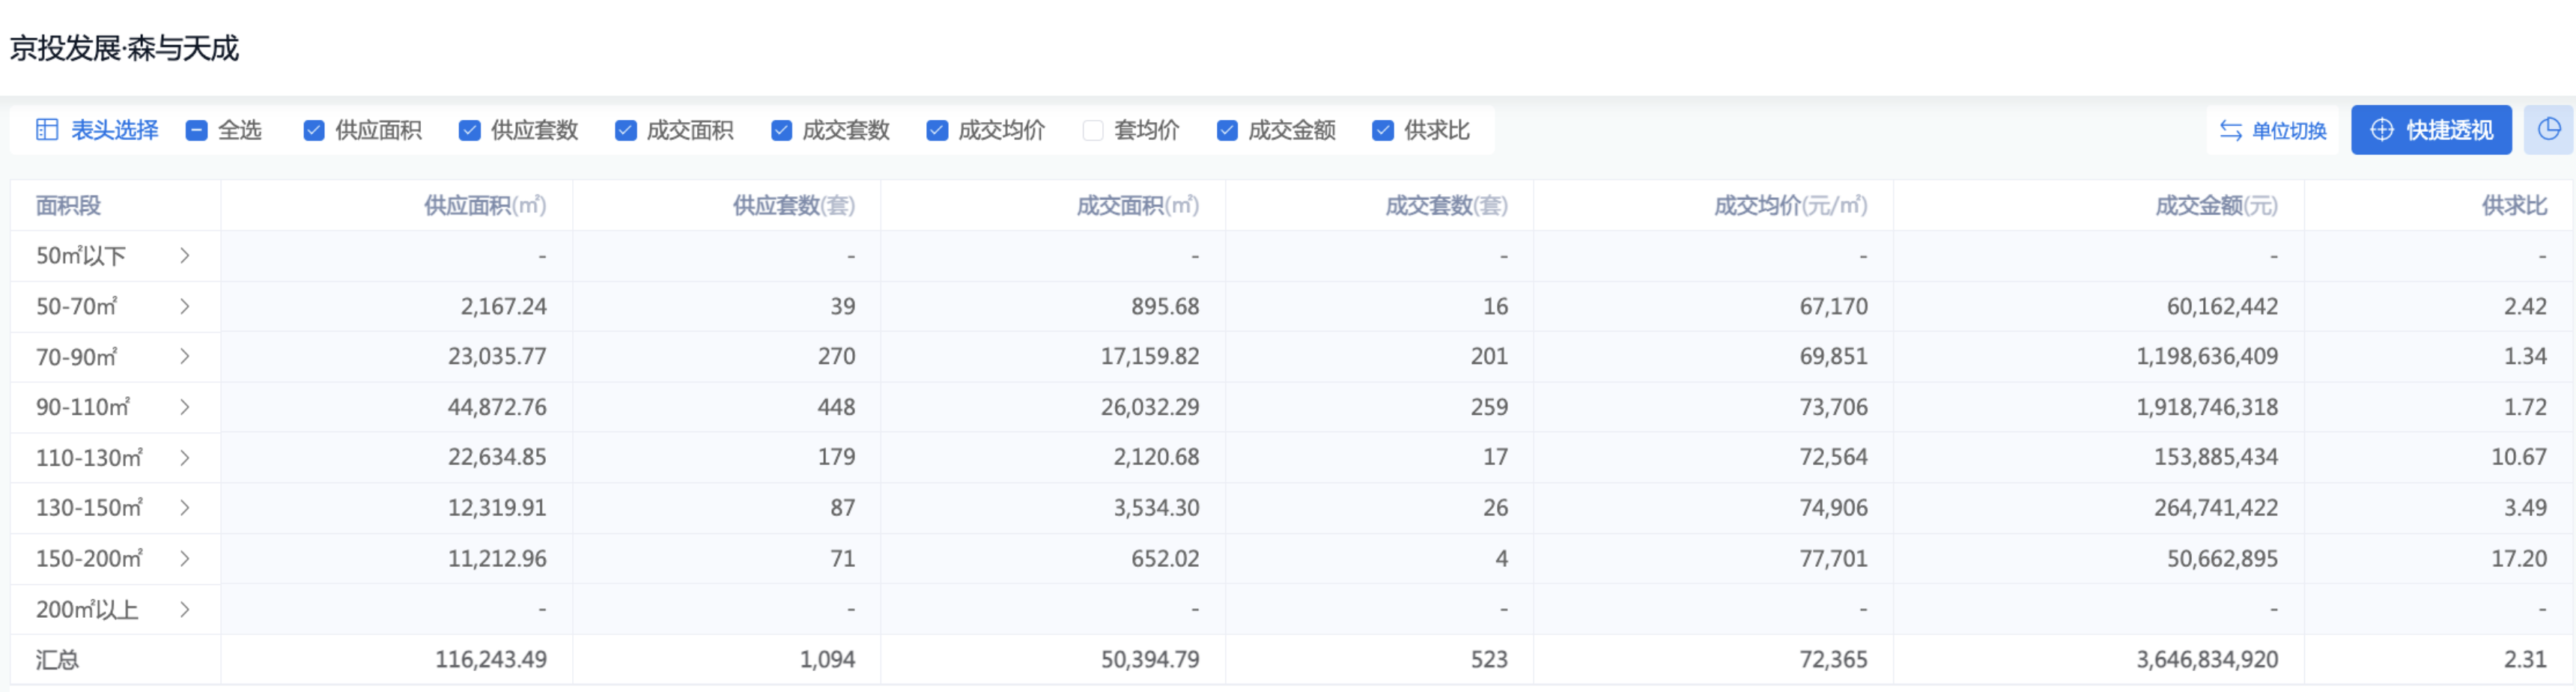Open 快捷透视 quick pivot button

coord(2430,130)
